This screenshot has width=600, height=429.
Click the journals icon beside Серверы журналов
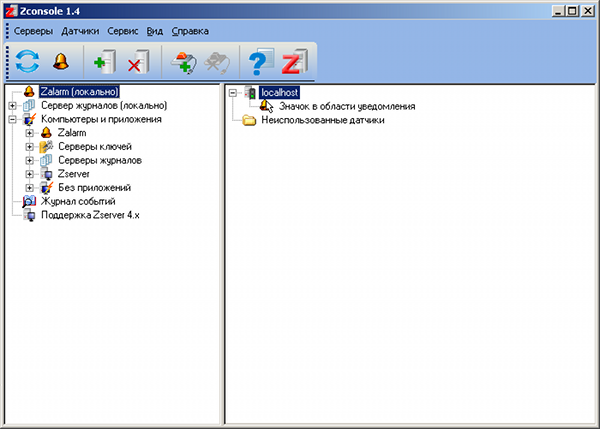[46, 160]
